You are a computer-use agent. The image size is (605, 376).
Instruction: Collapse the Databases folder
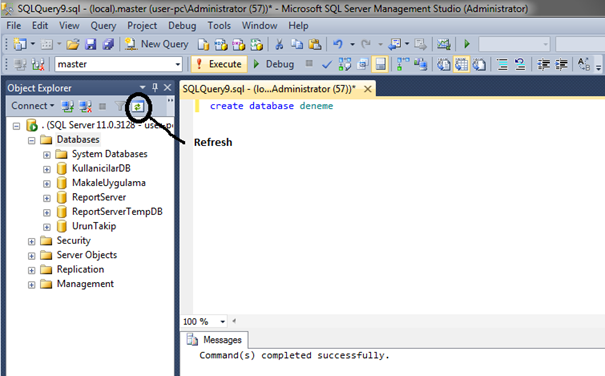click(x=32, y=141)
